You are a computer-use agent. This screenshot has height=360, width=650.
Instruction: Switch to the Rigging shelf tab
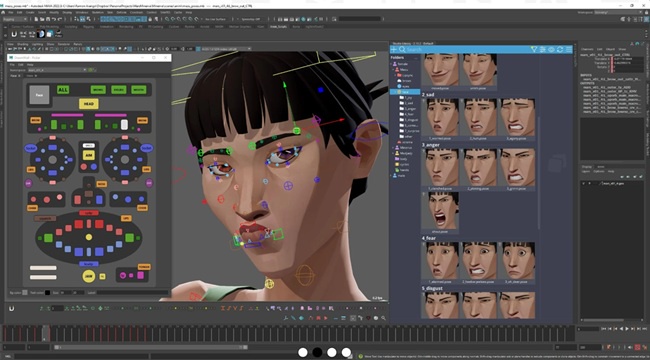(88, 27)
